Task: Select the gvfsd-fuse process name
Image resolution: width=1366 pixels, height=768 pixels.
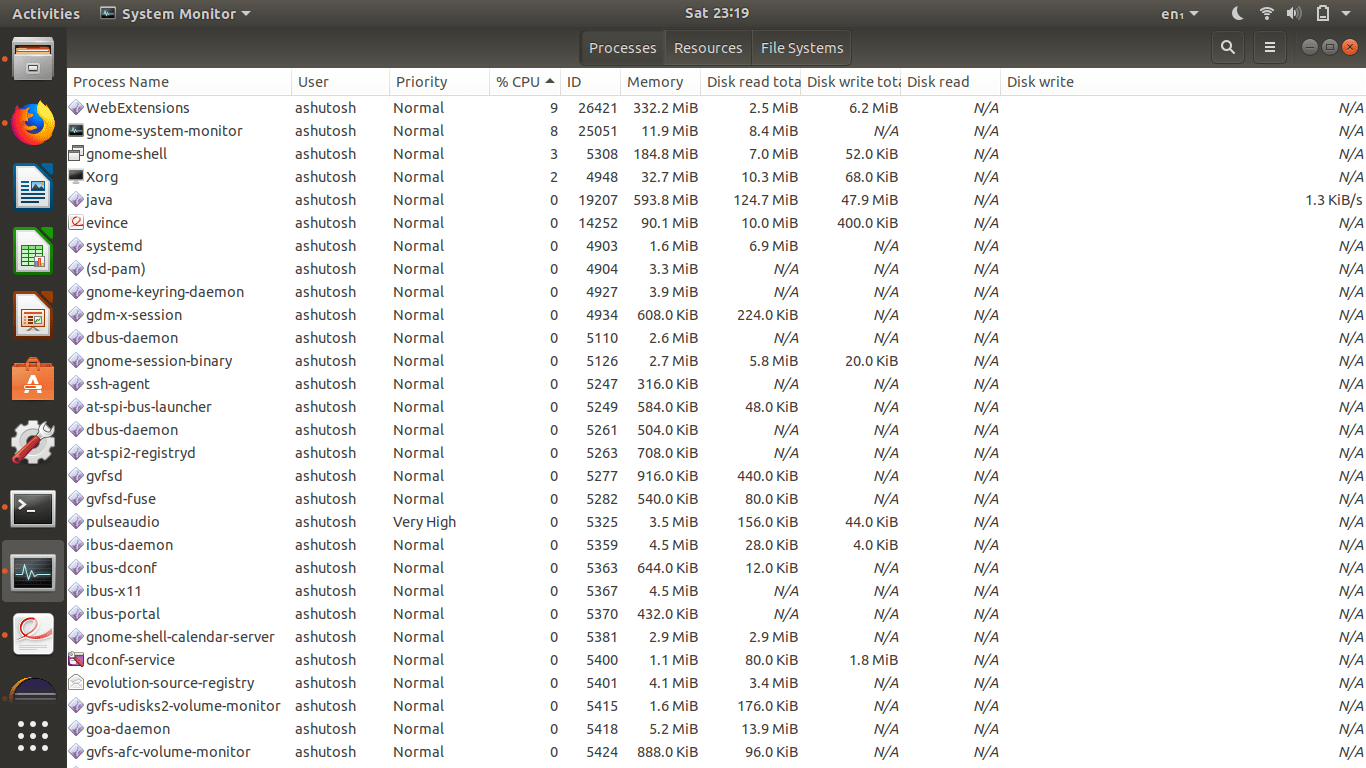Action: point(121,498)
